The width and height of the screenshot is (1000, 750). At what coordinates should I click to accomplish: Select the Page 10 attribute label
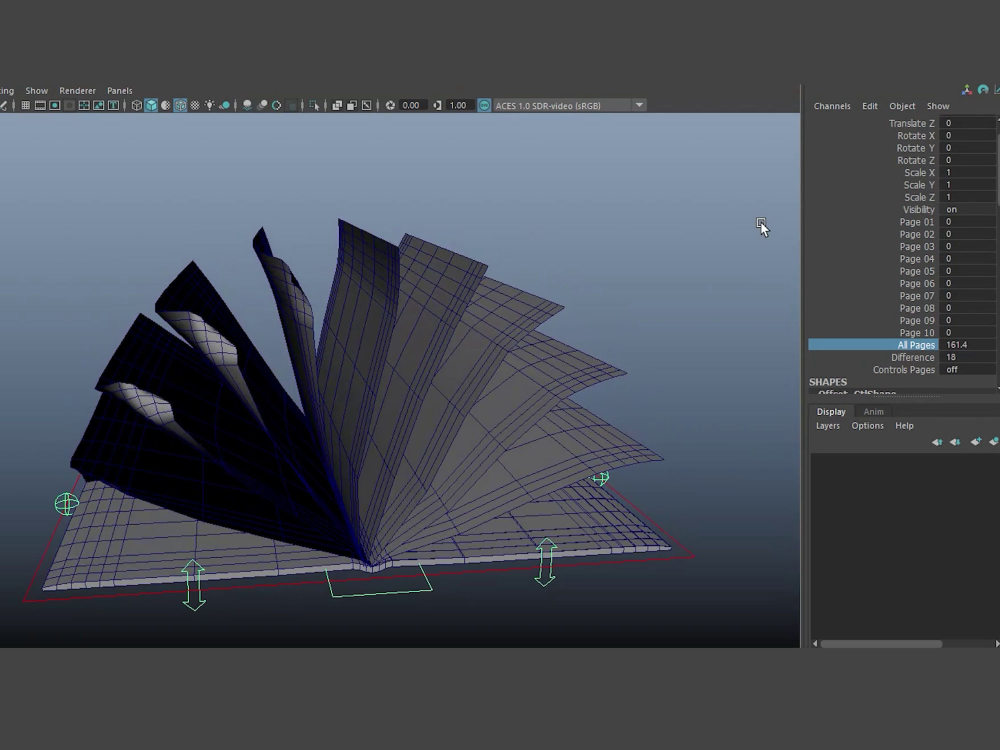pyautogui.click(x=916, y=333)
